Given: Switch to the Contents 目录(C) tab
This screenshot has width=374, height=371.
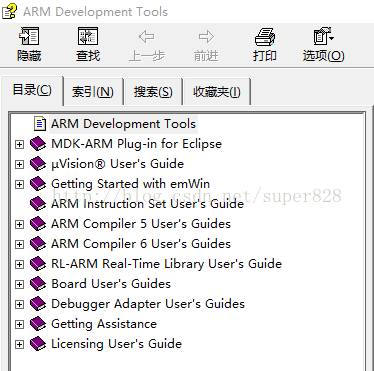Looking at the screenshot, I should tap(32, 90).
